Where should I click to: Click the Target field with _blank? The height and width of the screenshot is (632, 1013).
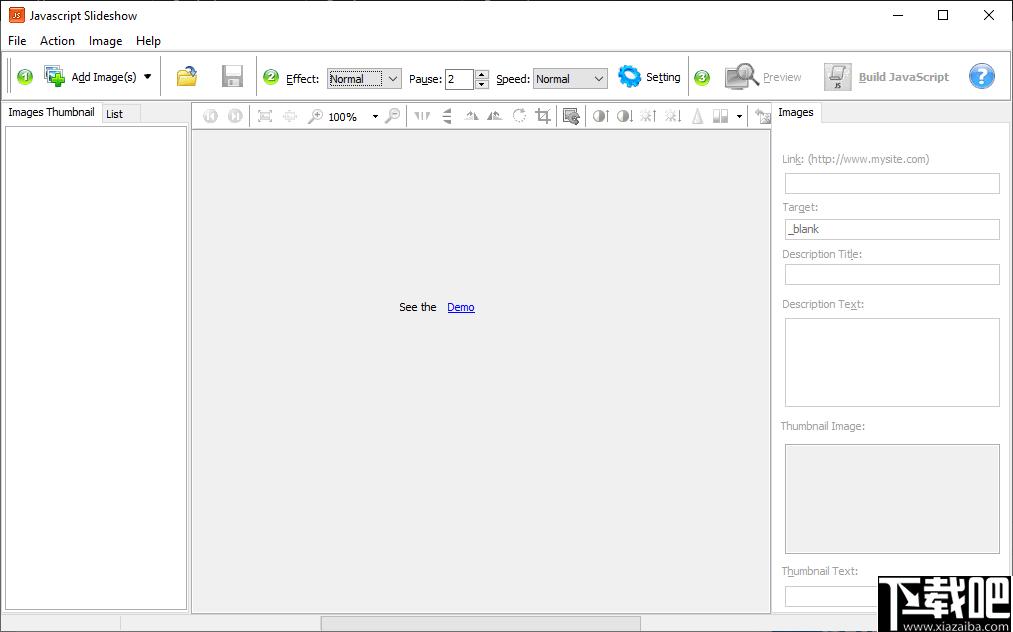892,229
